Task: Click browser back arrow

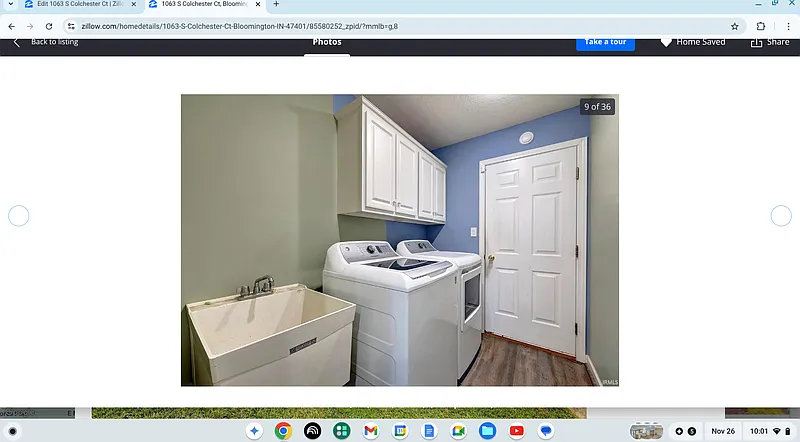Action: pyautogui.click(x=12, y=27)
